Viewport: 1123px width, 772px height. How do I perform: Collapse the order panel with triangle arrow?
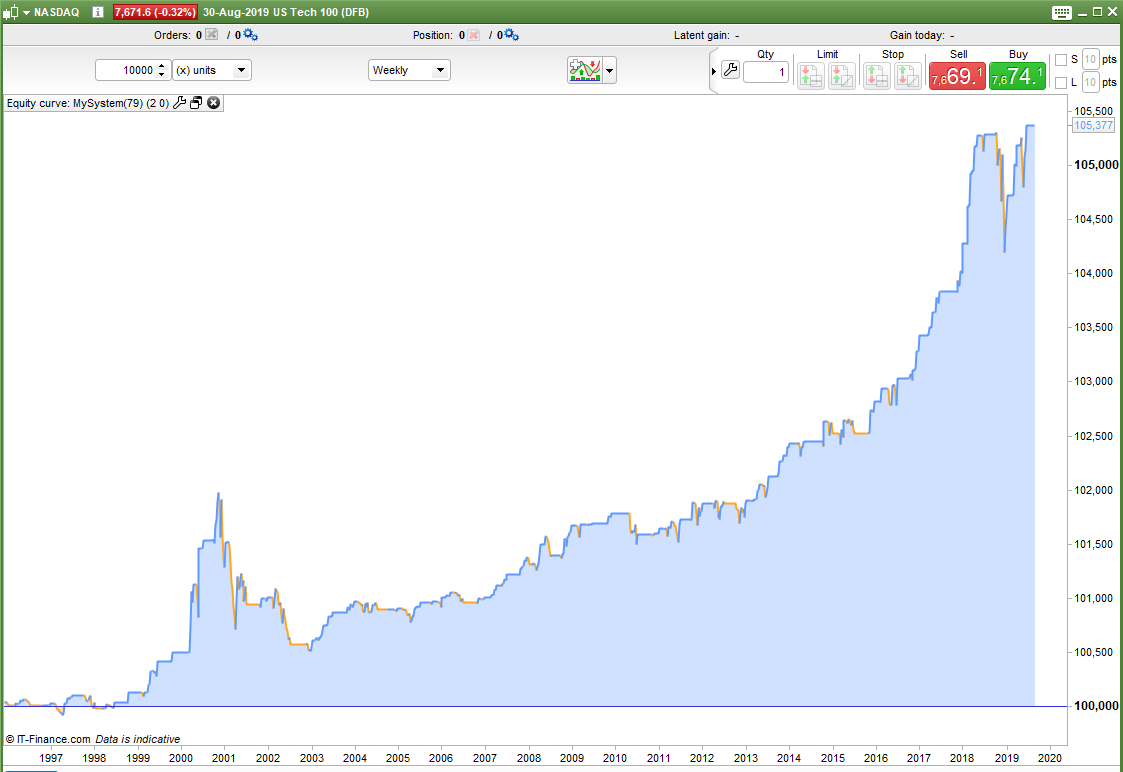[x=714, y=71]
